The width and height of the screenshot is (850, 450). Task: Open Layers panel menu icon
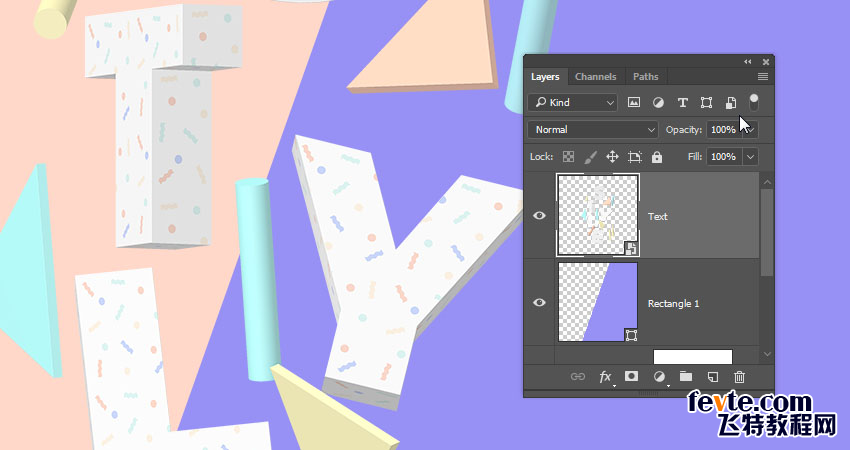coord(763,76)
